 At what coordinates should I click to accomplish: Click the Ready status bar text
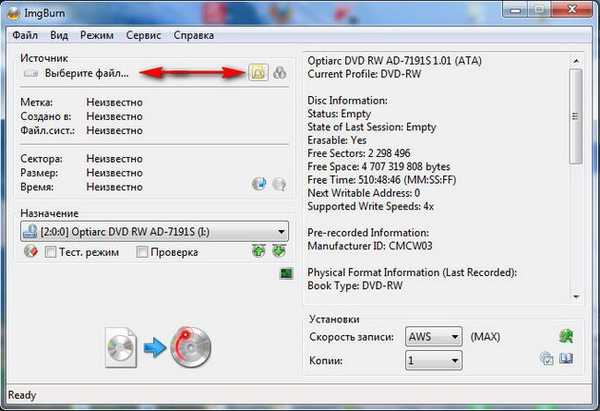pyautogui.click(x=22, y=395)
